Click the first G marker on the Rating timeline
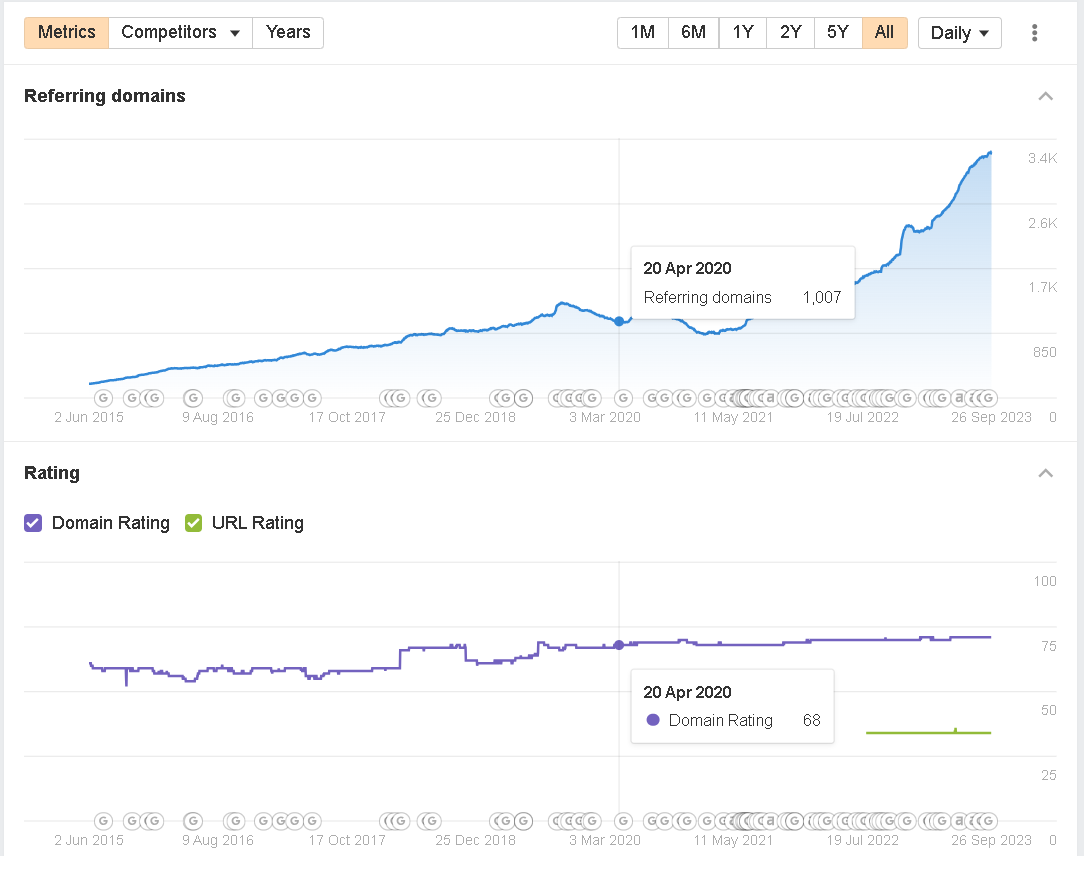 (x=103, y=821)
